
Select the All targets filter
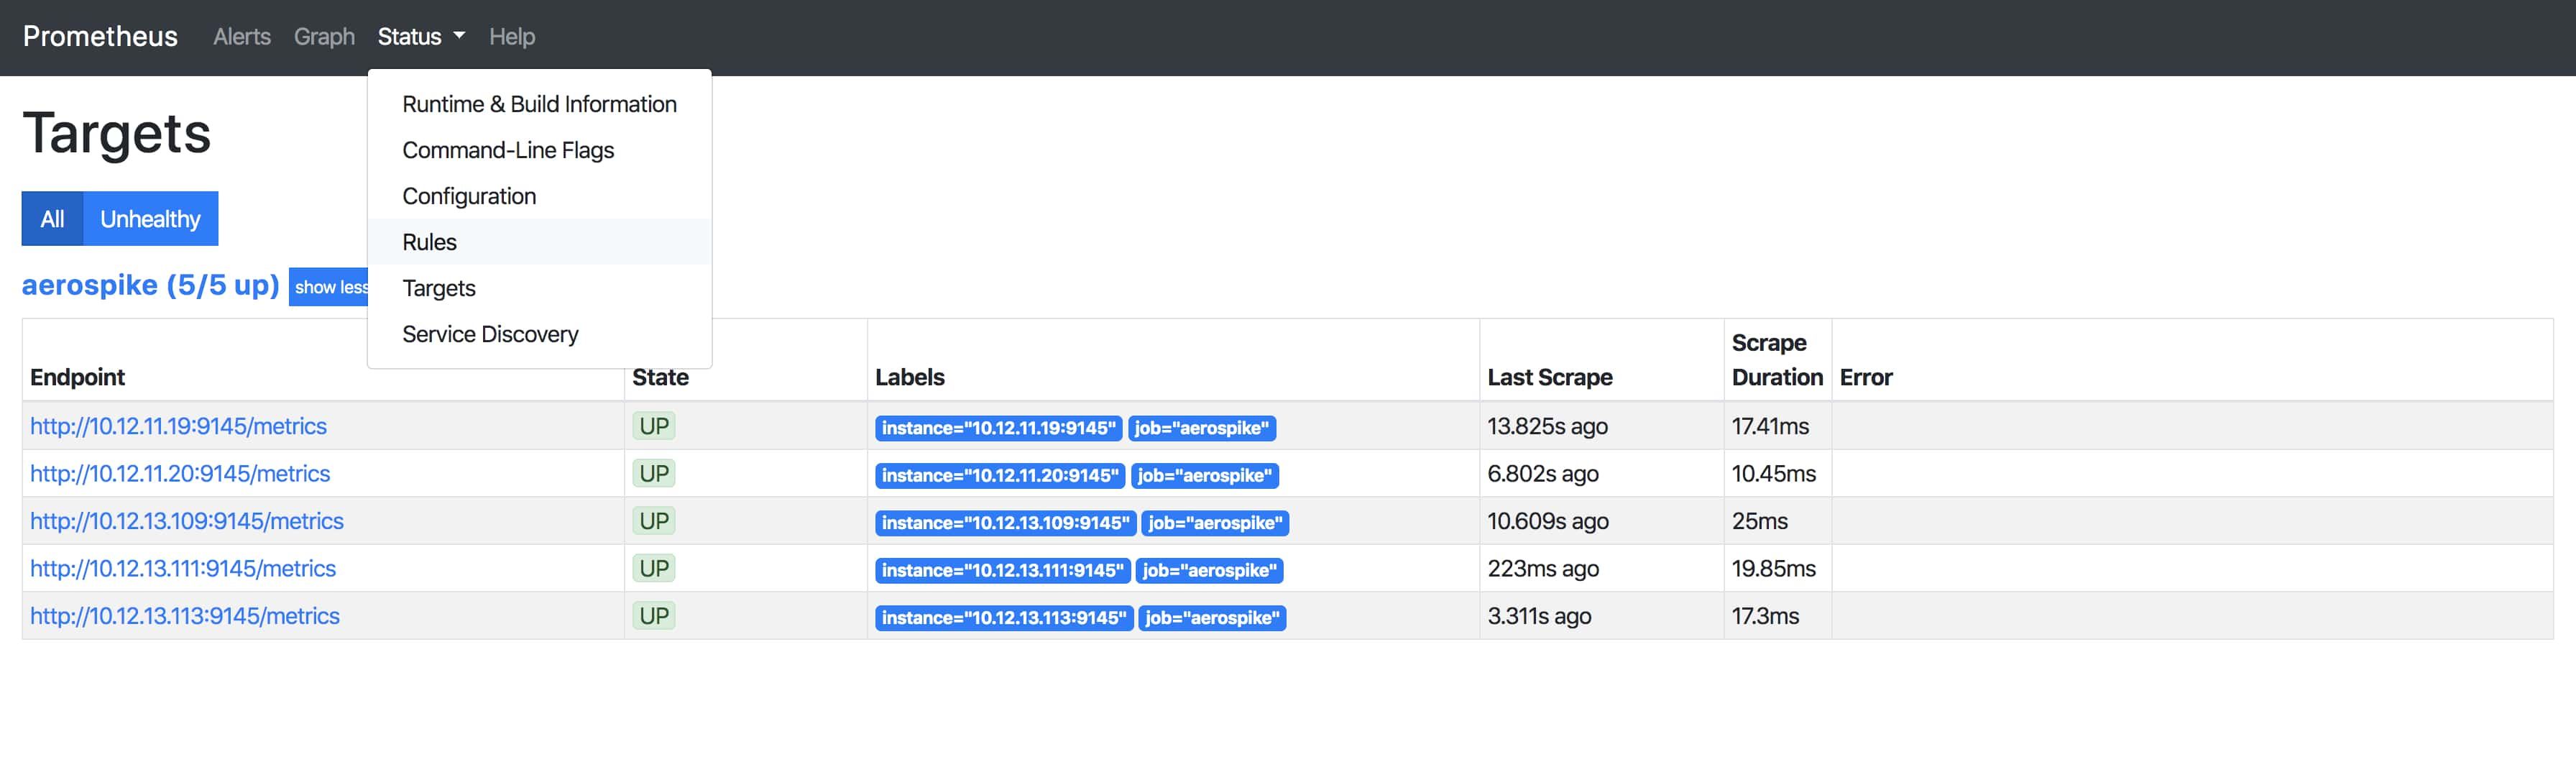pyautogui.click(x=51, y=218)
